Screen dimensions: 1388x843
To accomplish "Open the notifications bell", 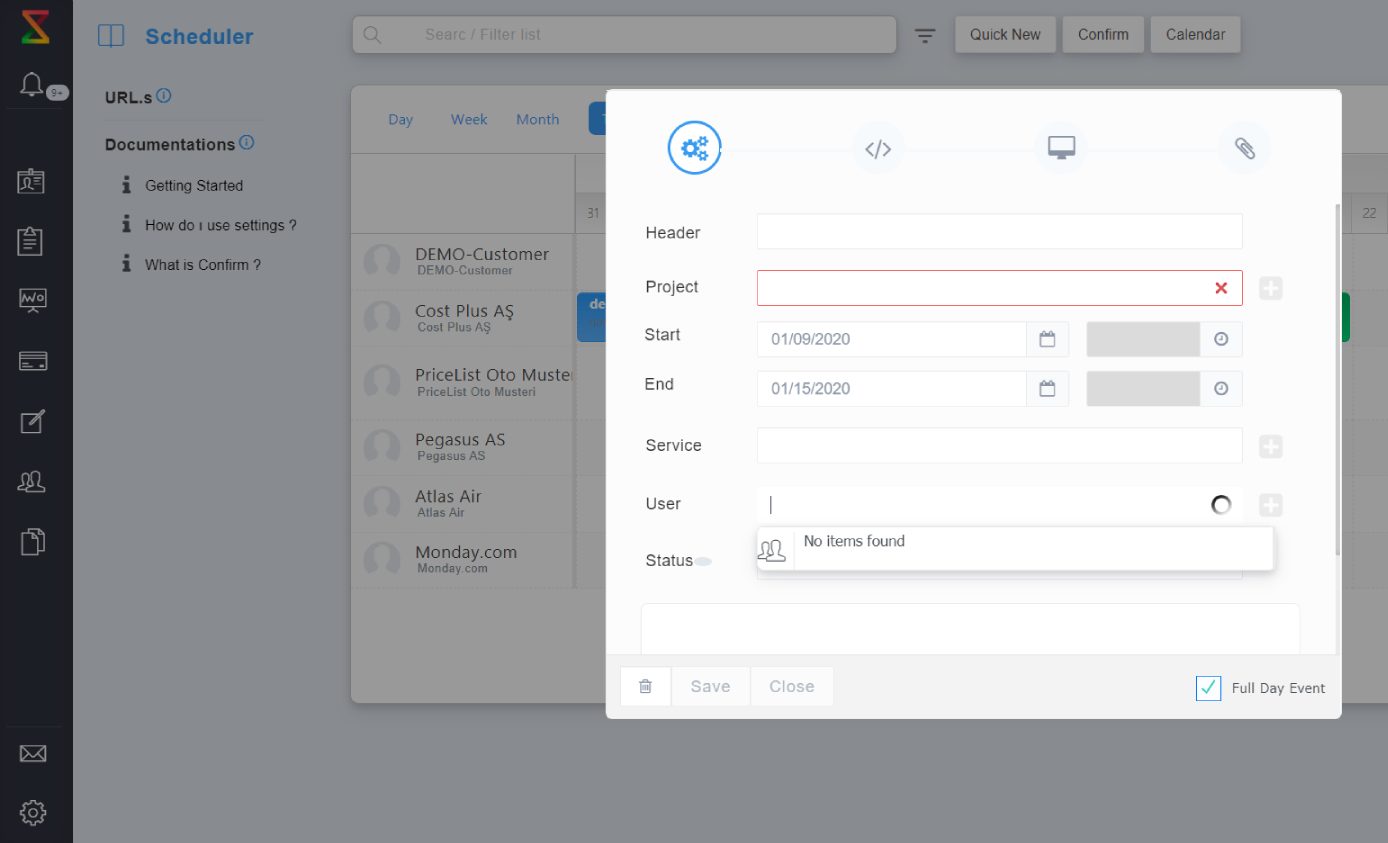I will [32, 85].
